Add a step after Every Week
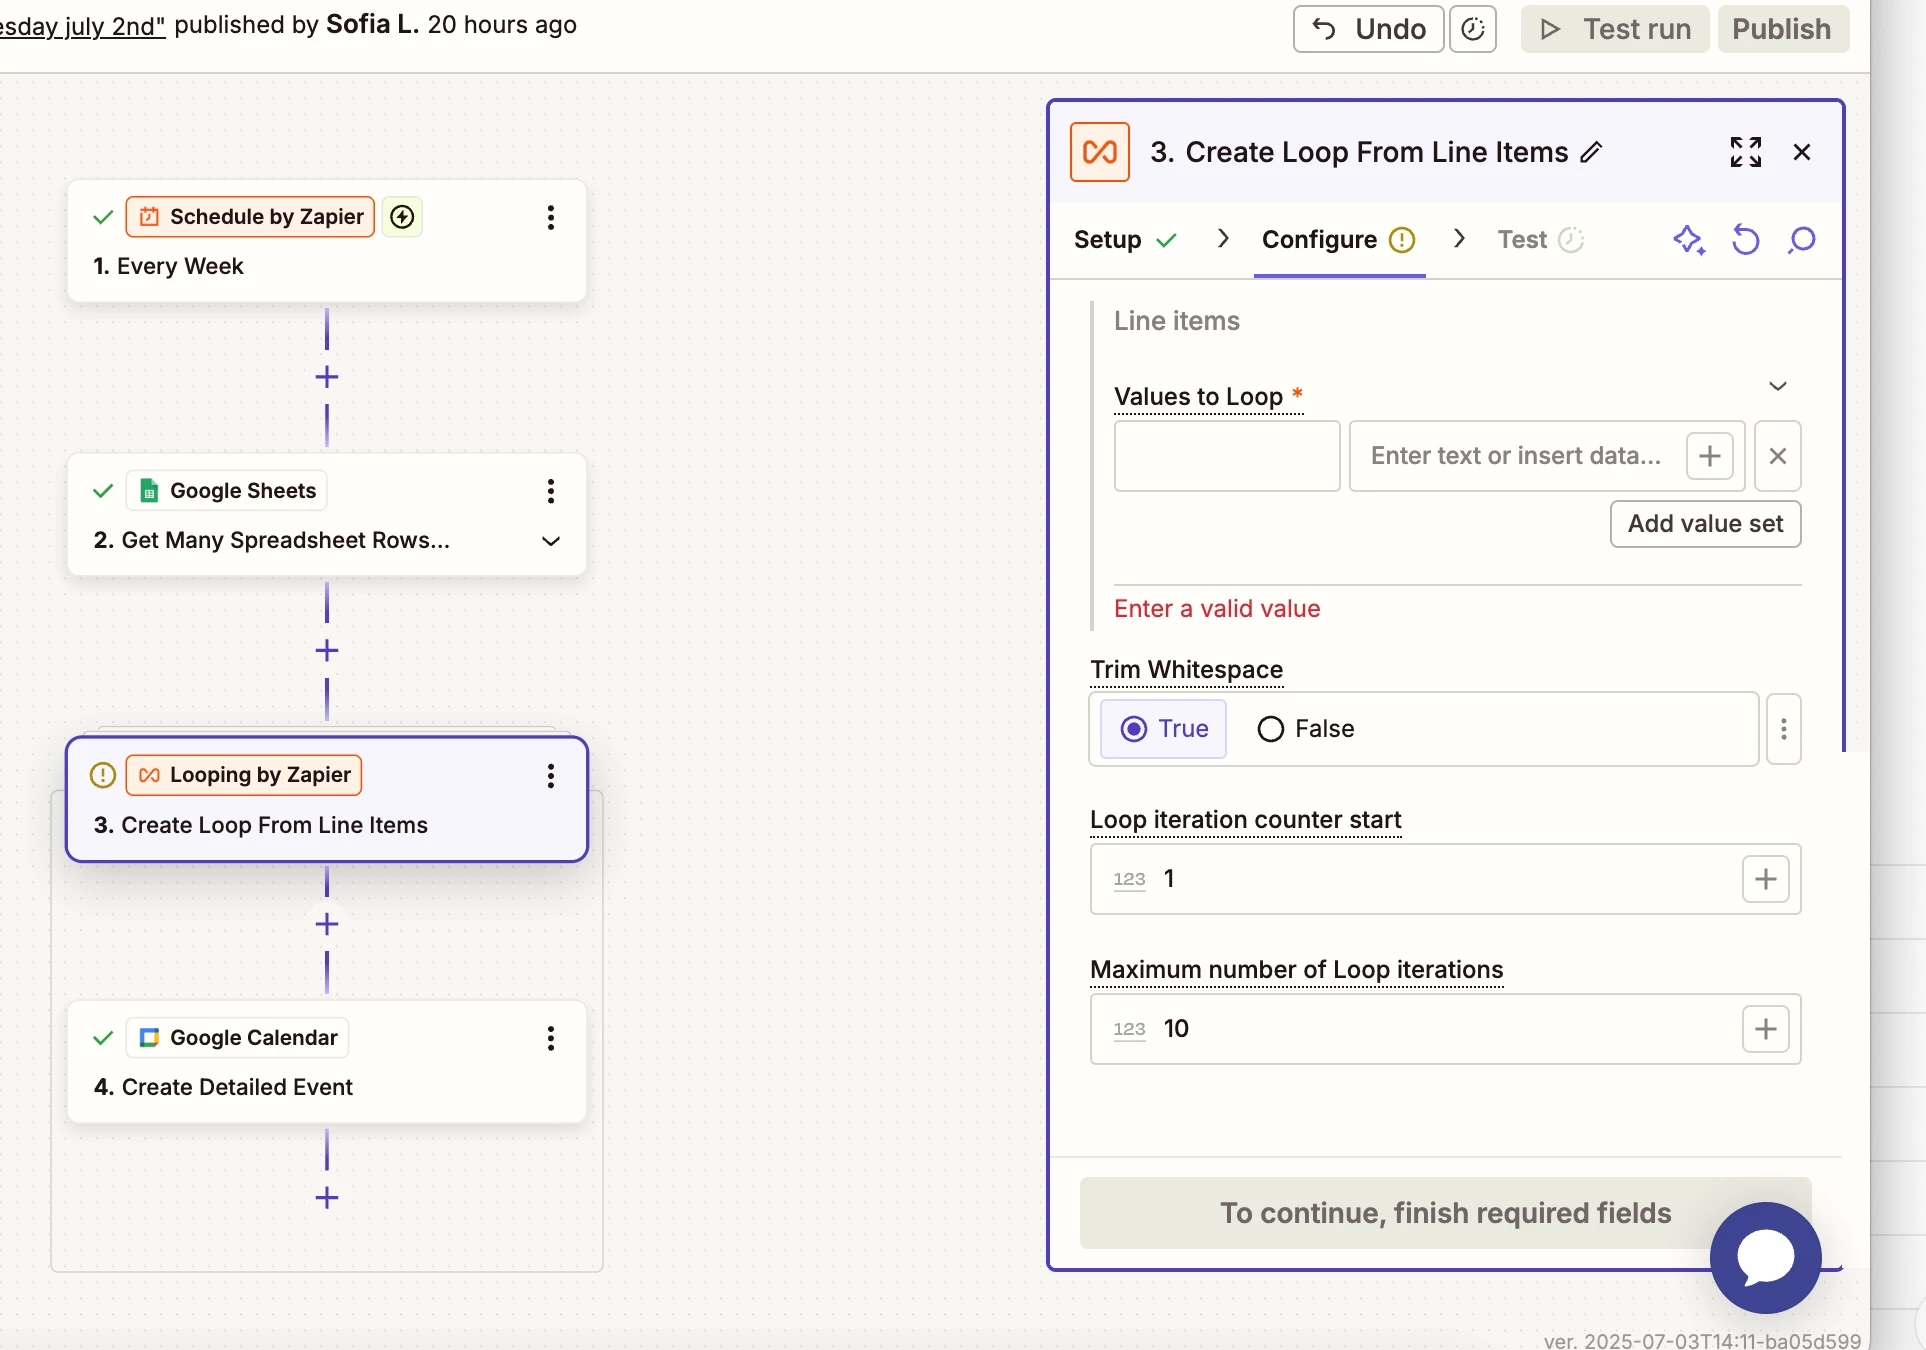Viewport: 1926px width, 1350px height. (x=327, y=377)
